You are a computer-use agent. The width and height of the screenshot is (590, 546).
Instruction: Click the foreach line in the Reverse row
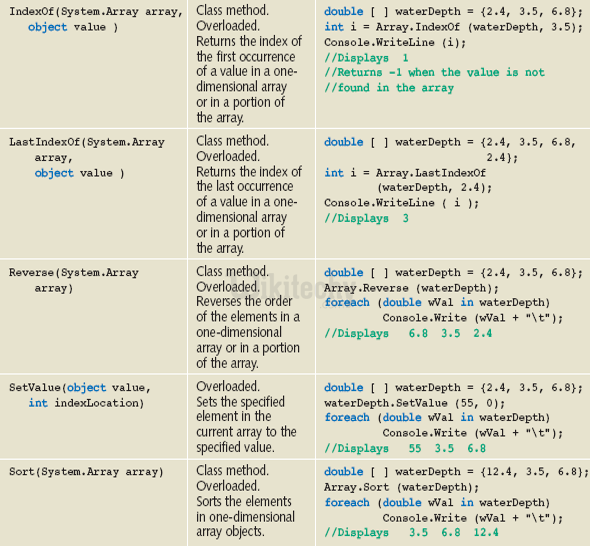click(x=437, y=303)
